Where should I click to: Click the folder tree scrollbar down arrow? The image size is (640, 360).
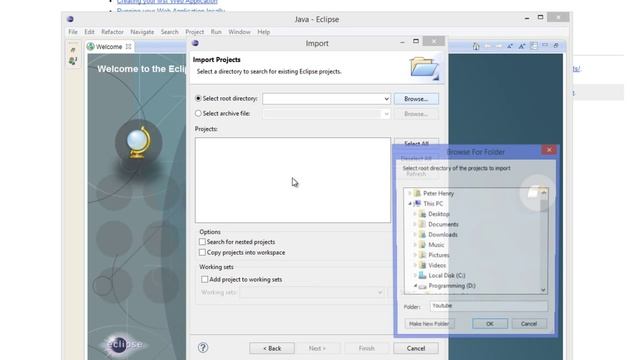(543, 289)
